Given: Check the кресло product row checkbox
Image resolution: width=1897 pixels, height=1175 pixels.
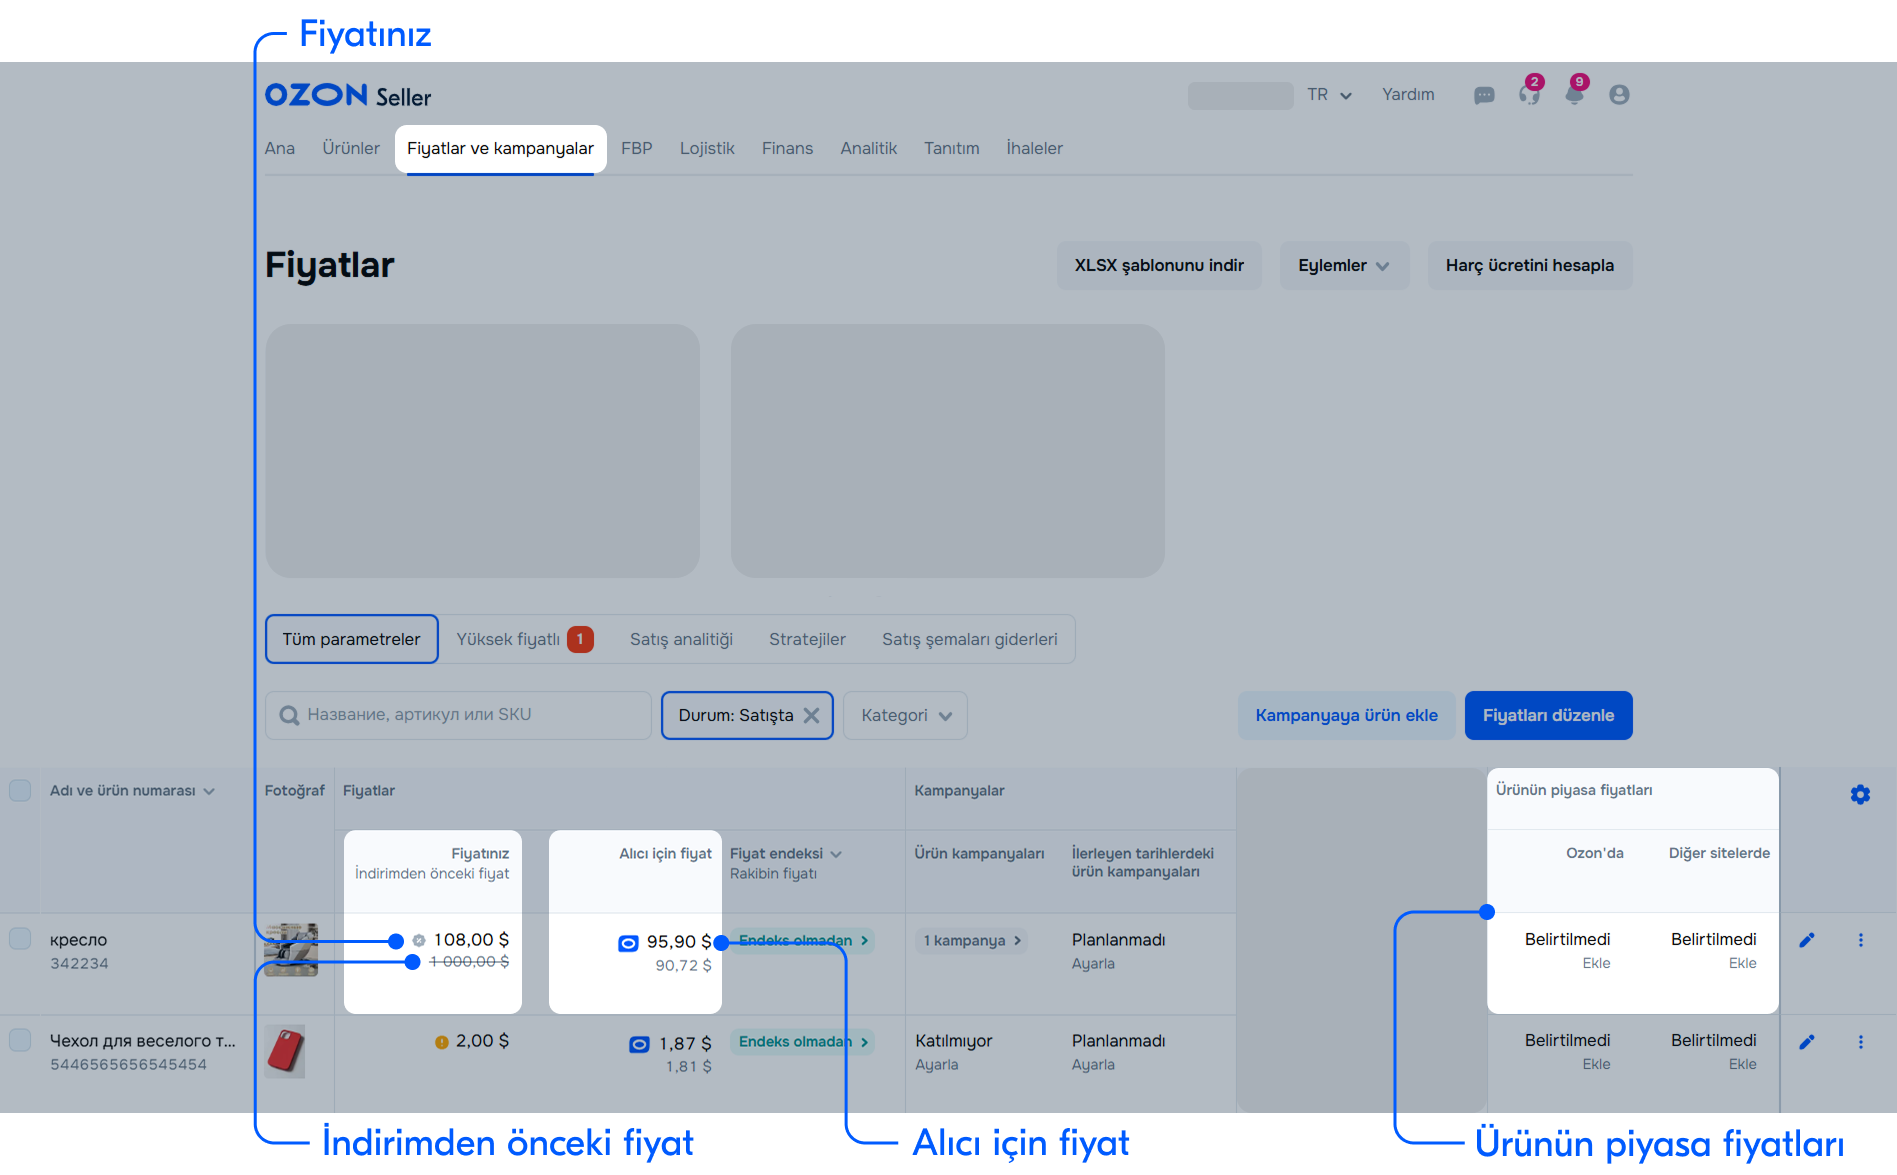Looking at the screenshot, I should point(20,939).
